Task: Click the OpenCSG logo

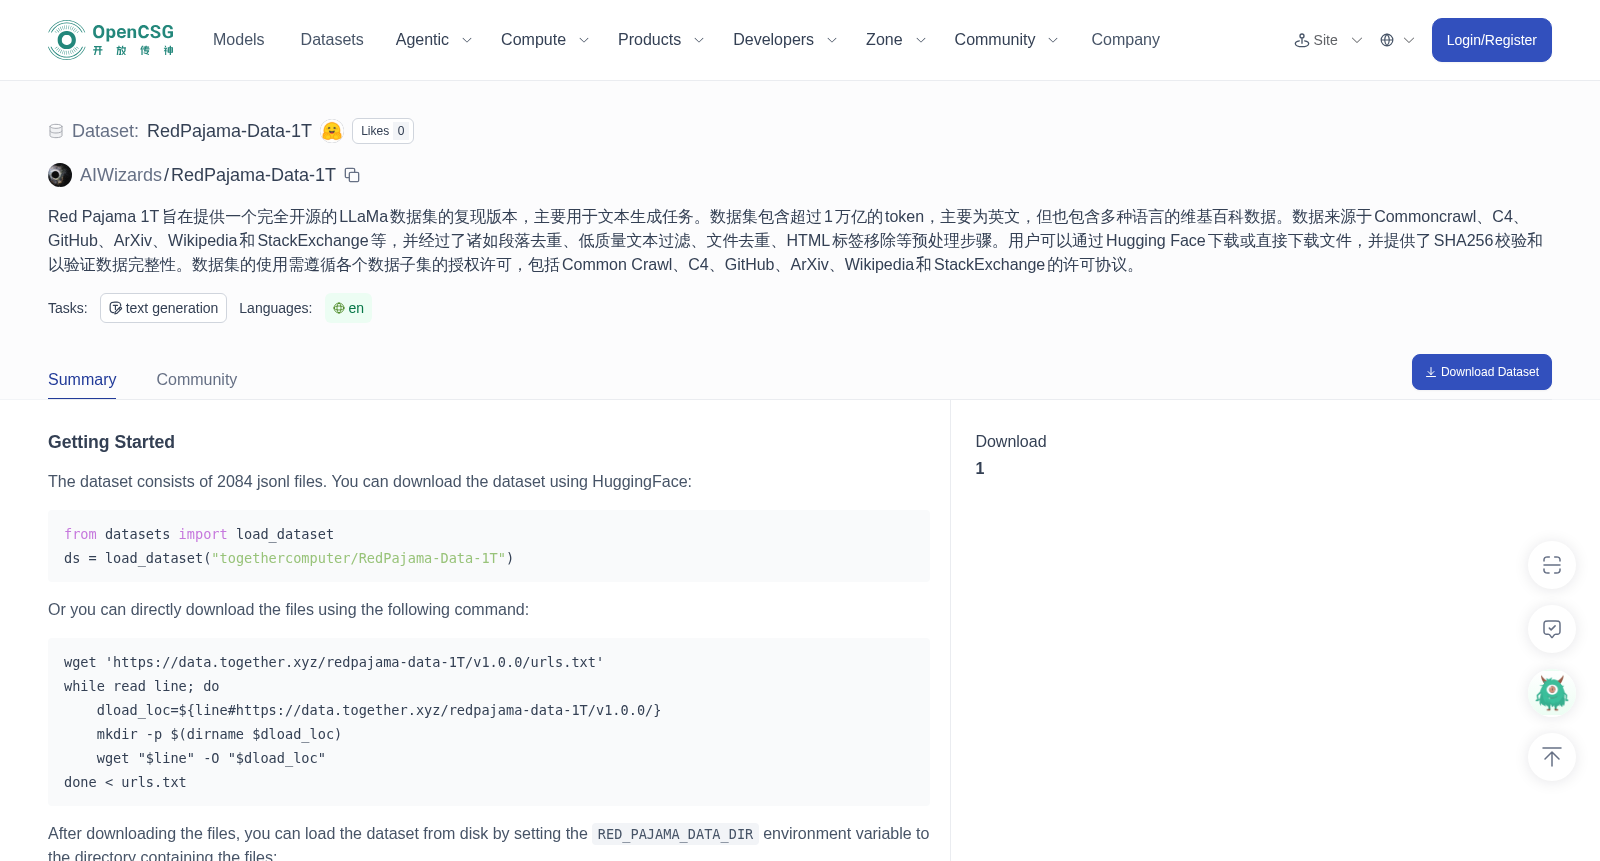Action: [x=111, y=40]
